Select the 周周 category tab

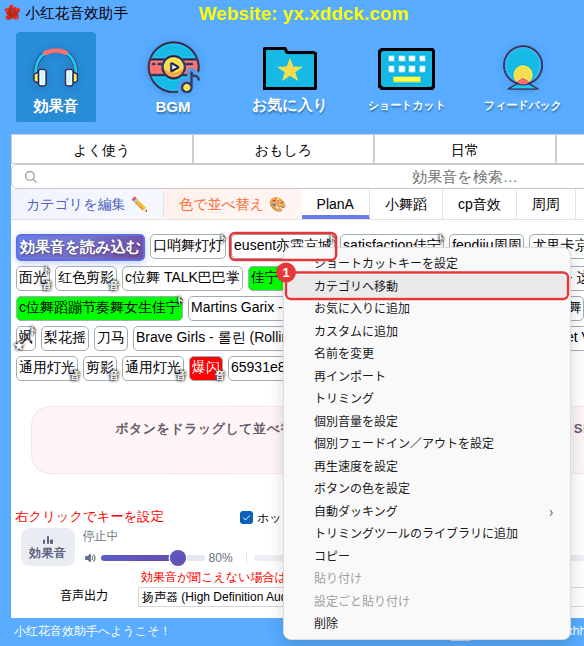pyautogui.click(x=546, y=204)
